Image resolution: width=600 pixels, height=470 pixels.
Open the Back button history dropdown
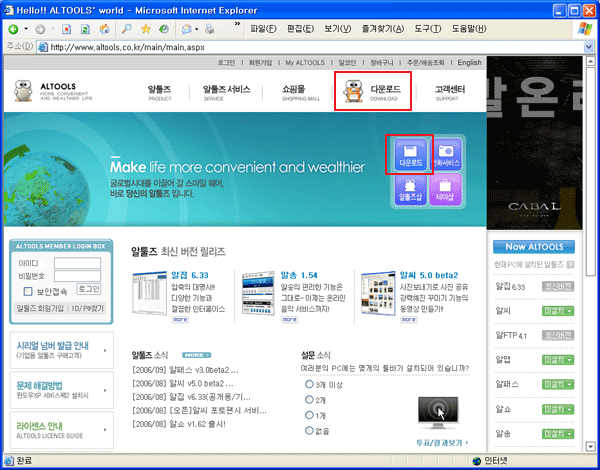coord(26,29)
